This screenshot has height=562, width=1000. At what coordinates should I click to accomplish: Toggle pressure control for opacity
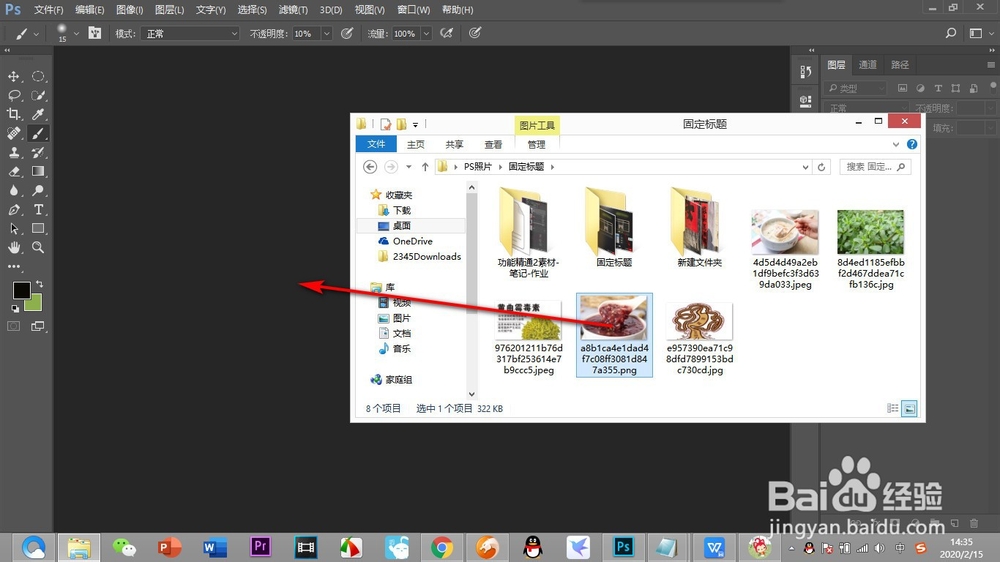pos(347,33)
